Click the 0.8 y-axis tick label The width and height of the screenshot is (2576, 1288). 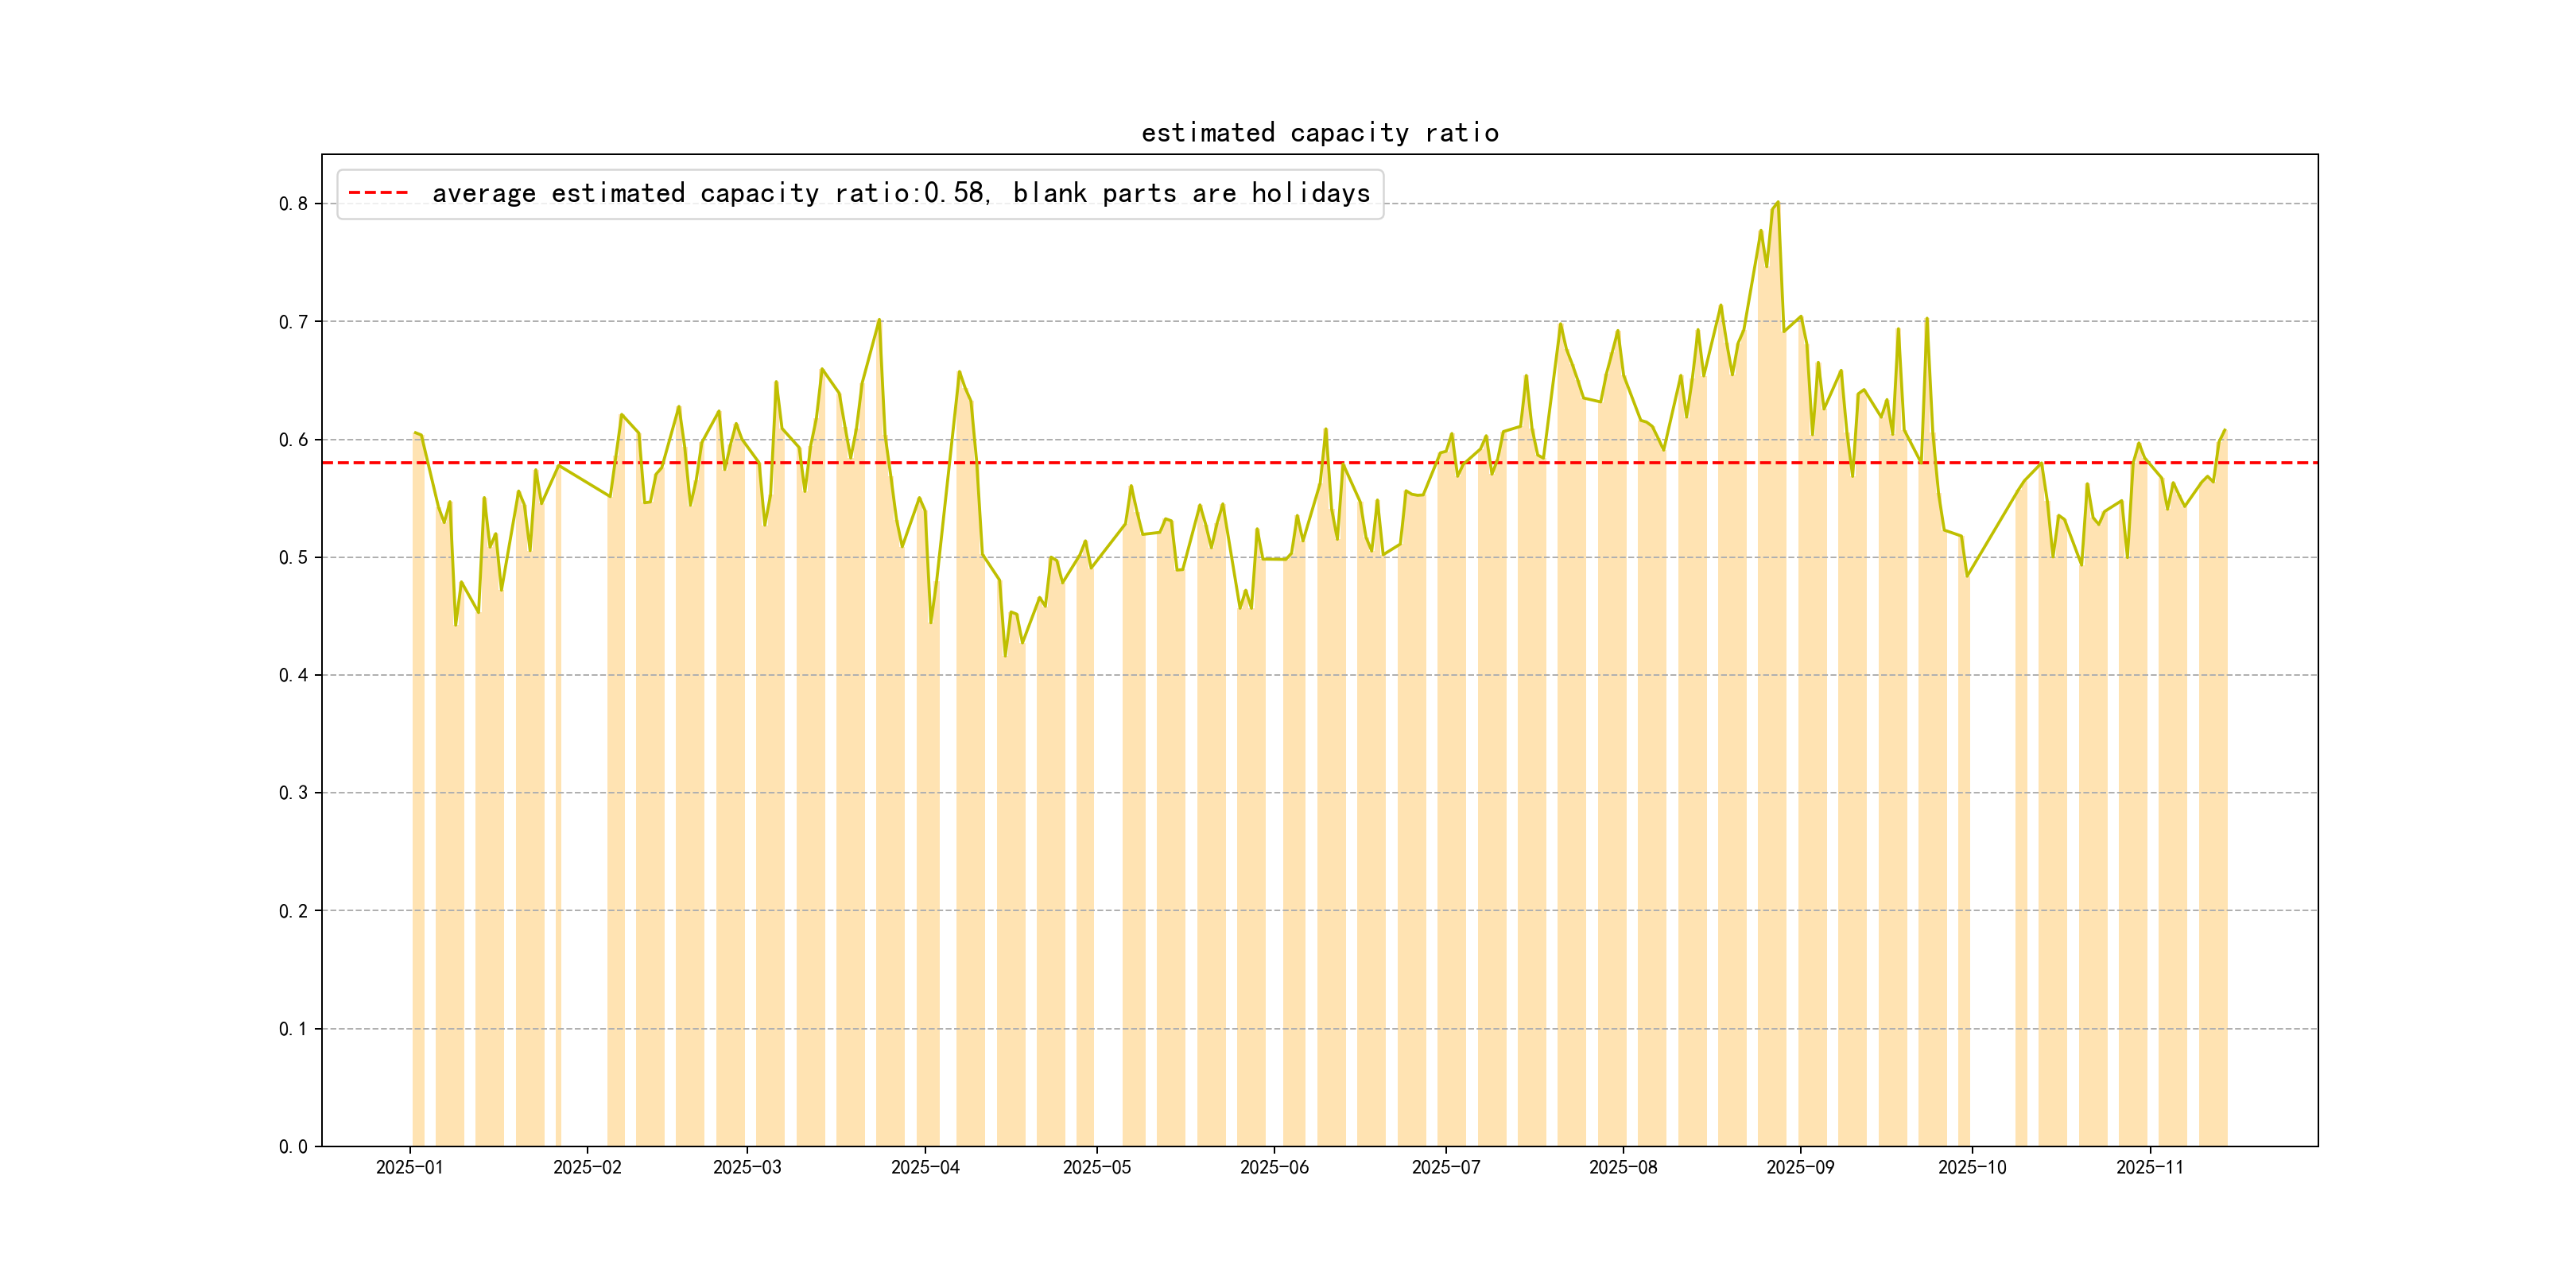293,204
